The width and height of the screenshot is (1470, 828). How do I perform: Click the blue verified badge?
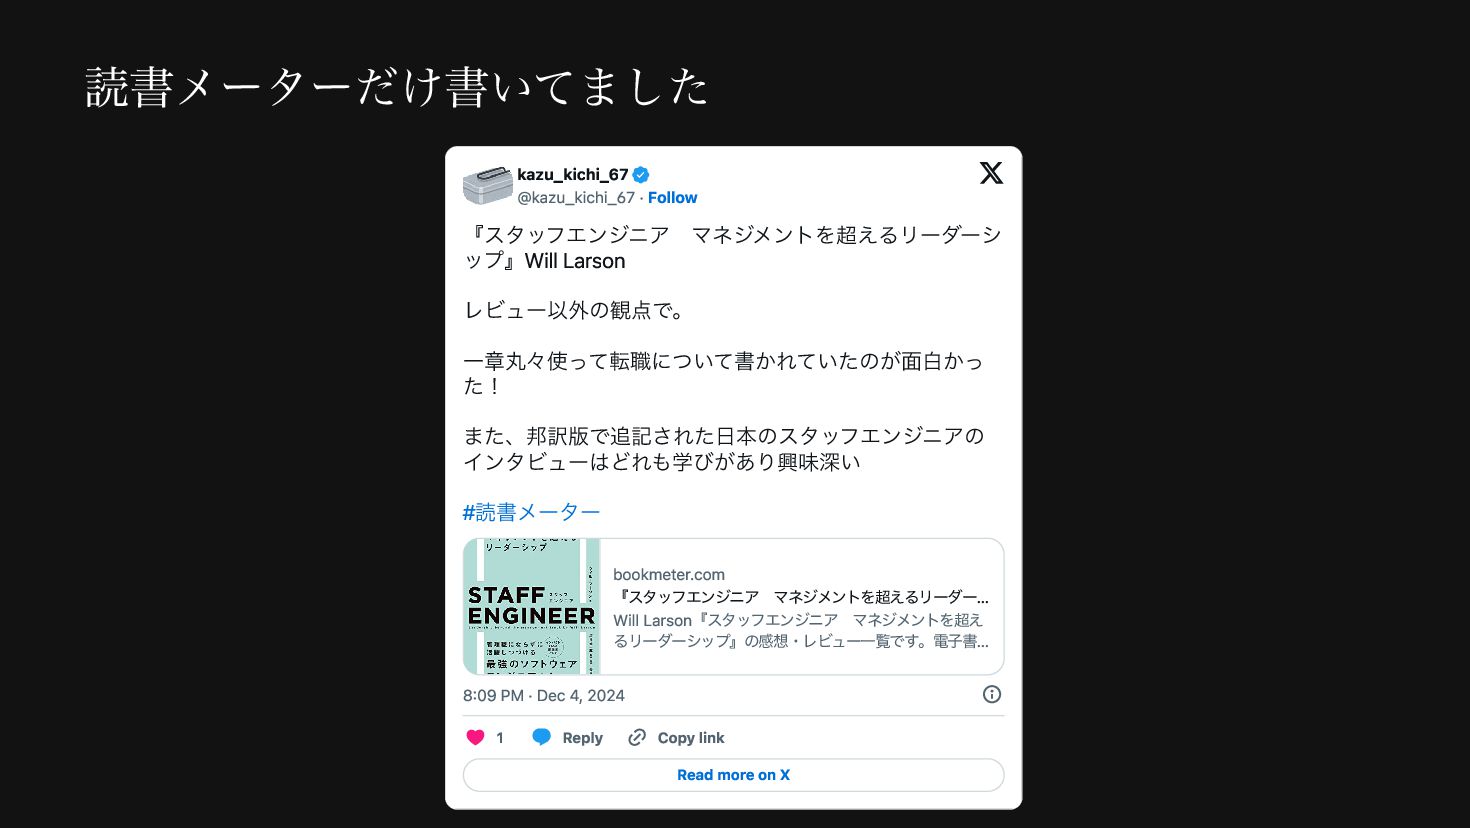tap(641, 175)
